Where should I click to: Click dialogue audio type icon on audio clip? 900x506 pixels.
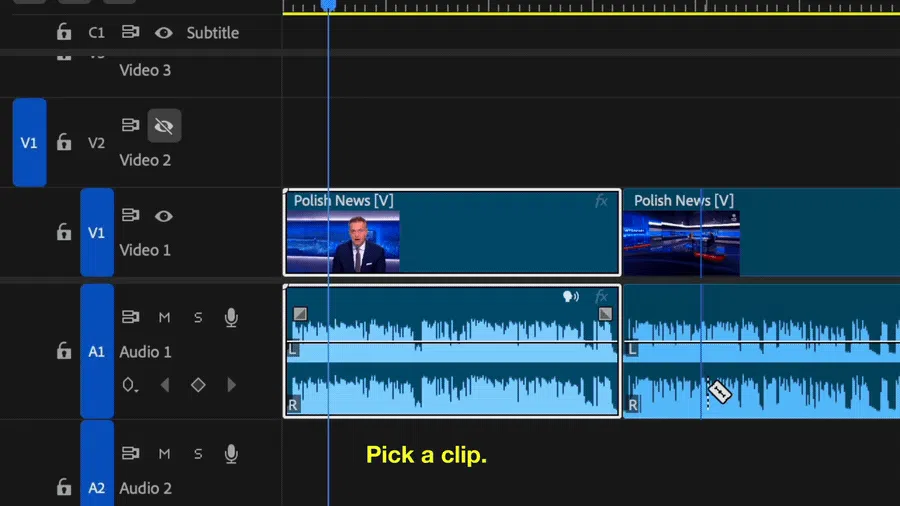pos(571,297)
